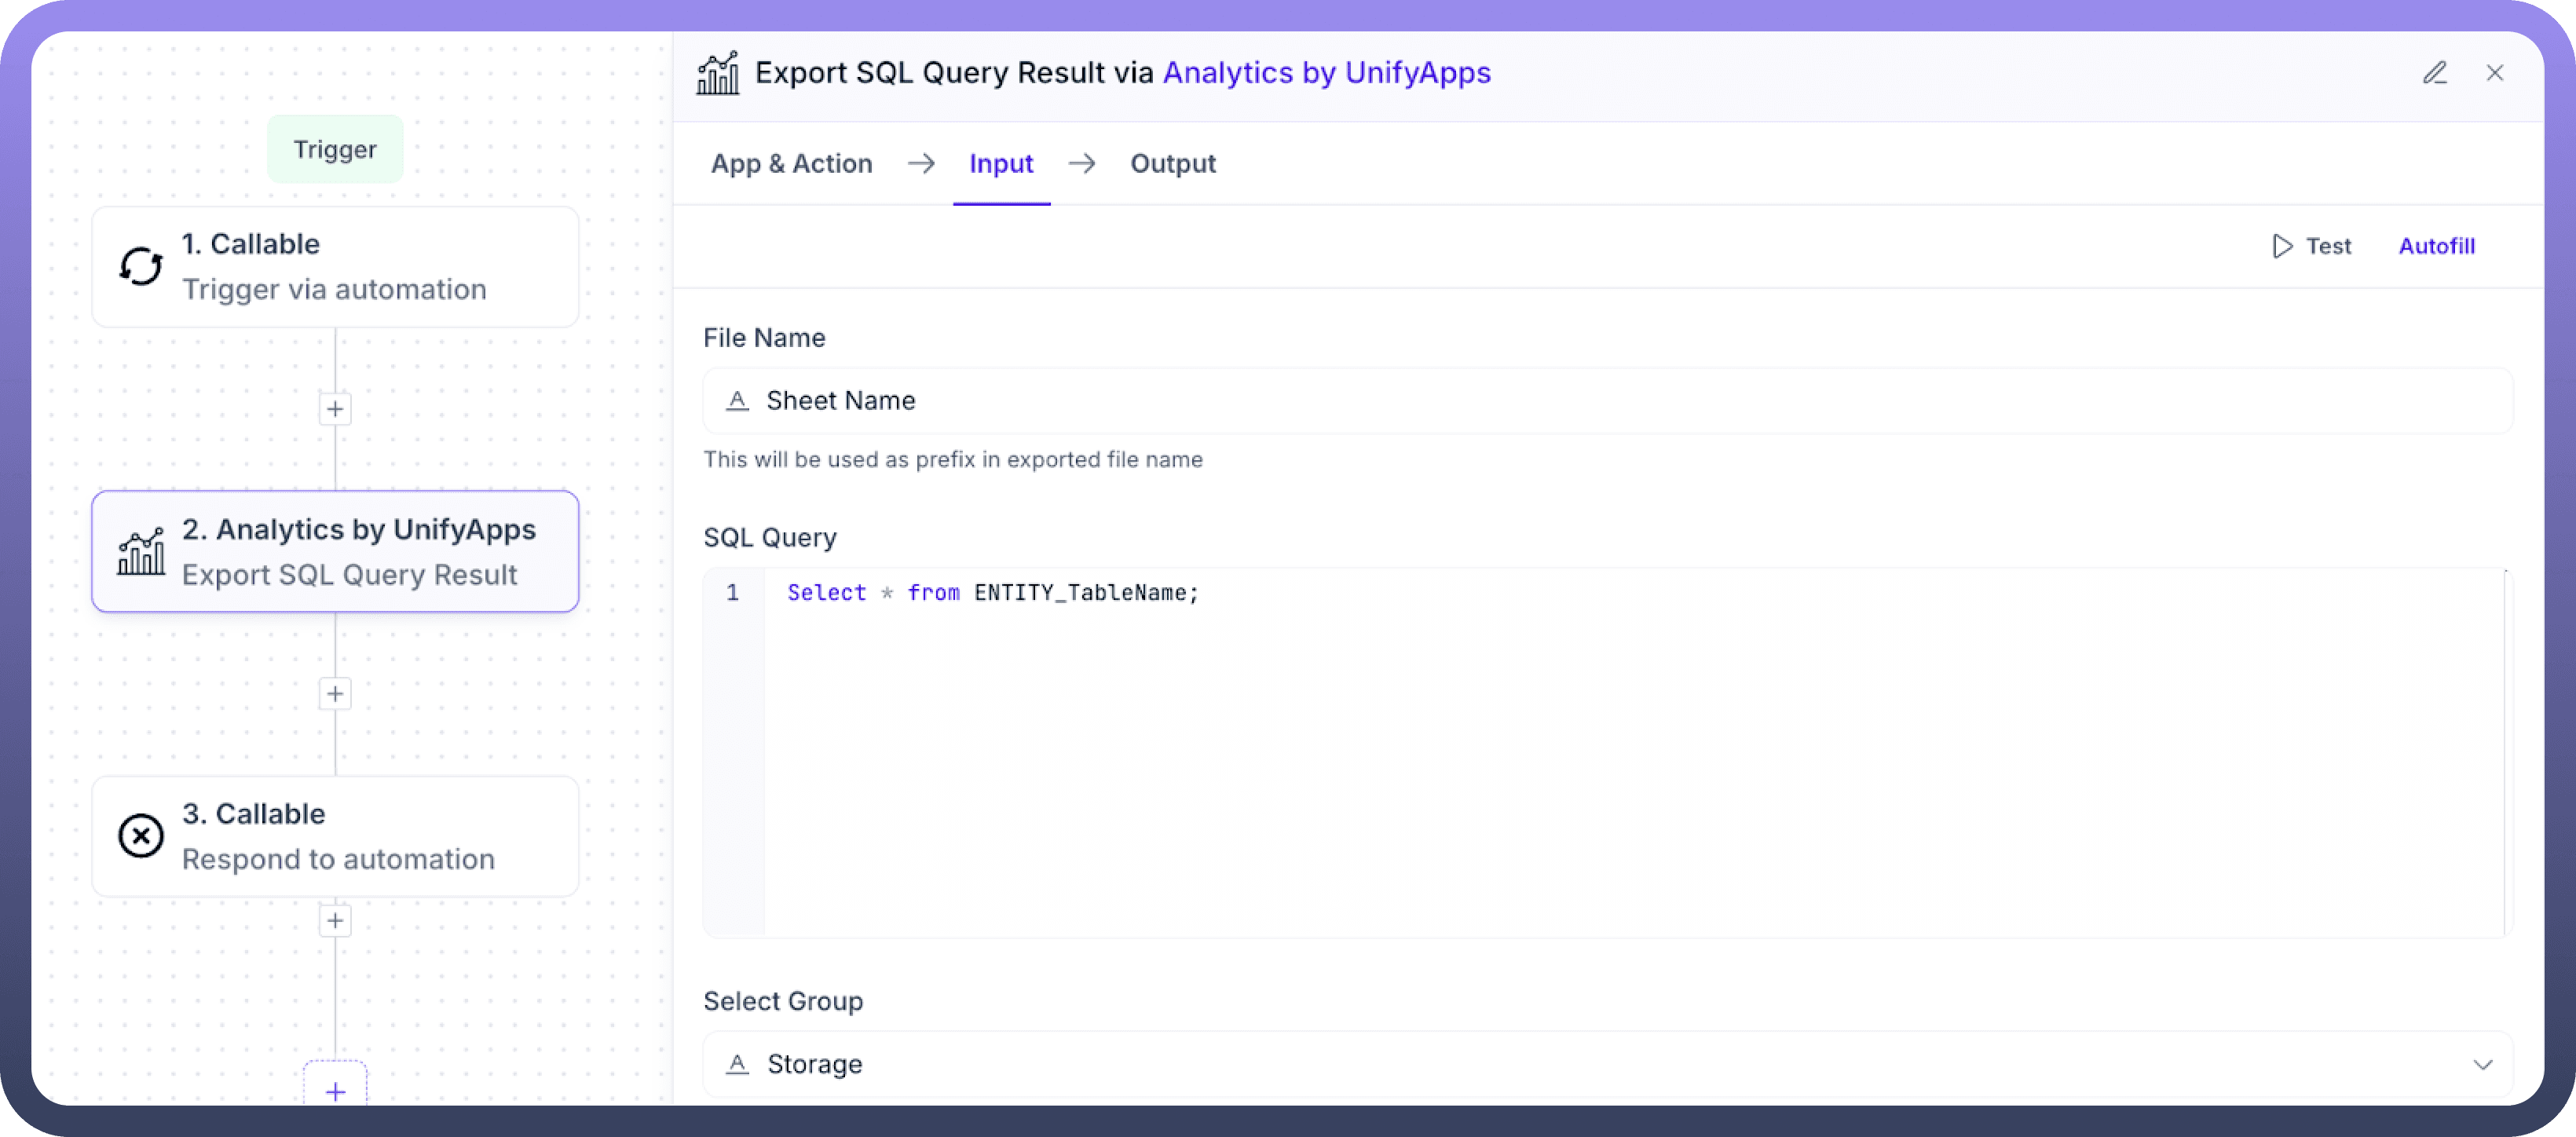2576x1137 pixels.
Task: Click inside the SQL Query editor
Action: (1600, 750)
